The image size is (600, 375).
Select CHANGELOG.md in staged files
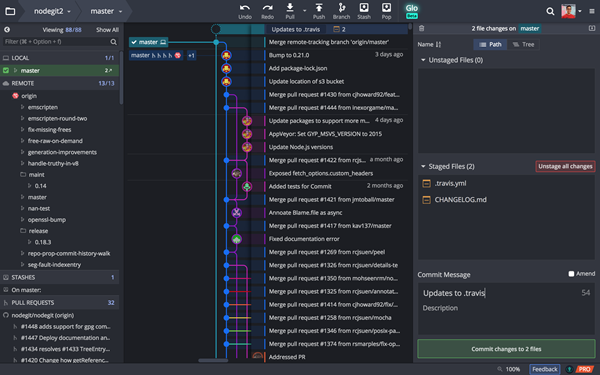click(x=461, y=200)
